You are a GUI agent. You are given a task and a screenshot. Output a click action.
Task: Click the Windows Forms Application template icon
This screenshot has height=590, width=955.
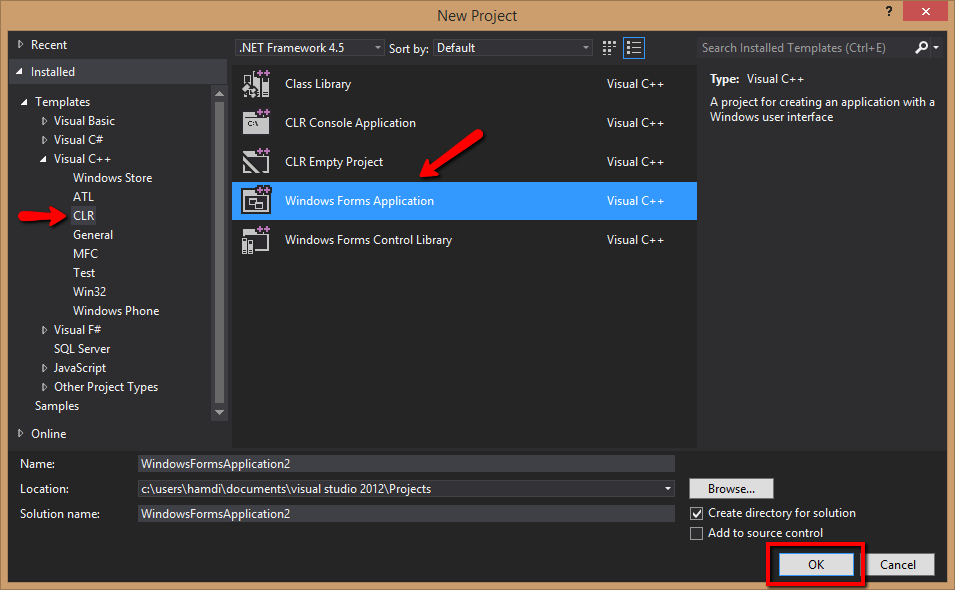pyautogui.click(x=256, y=200)
